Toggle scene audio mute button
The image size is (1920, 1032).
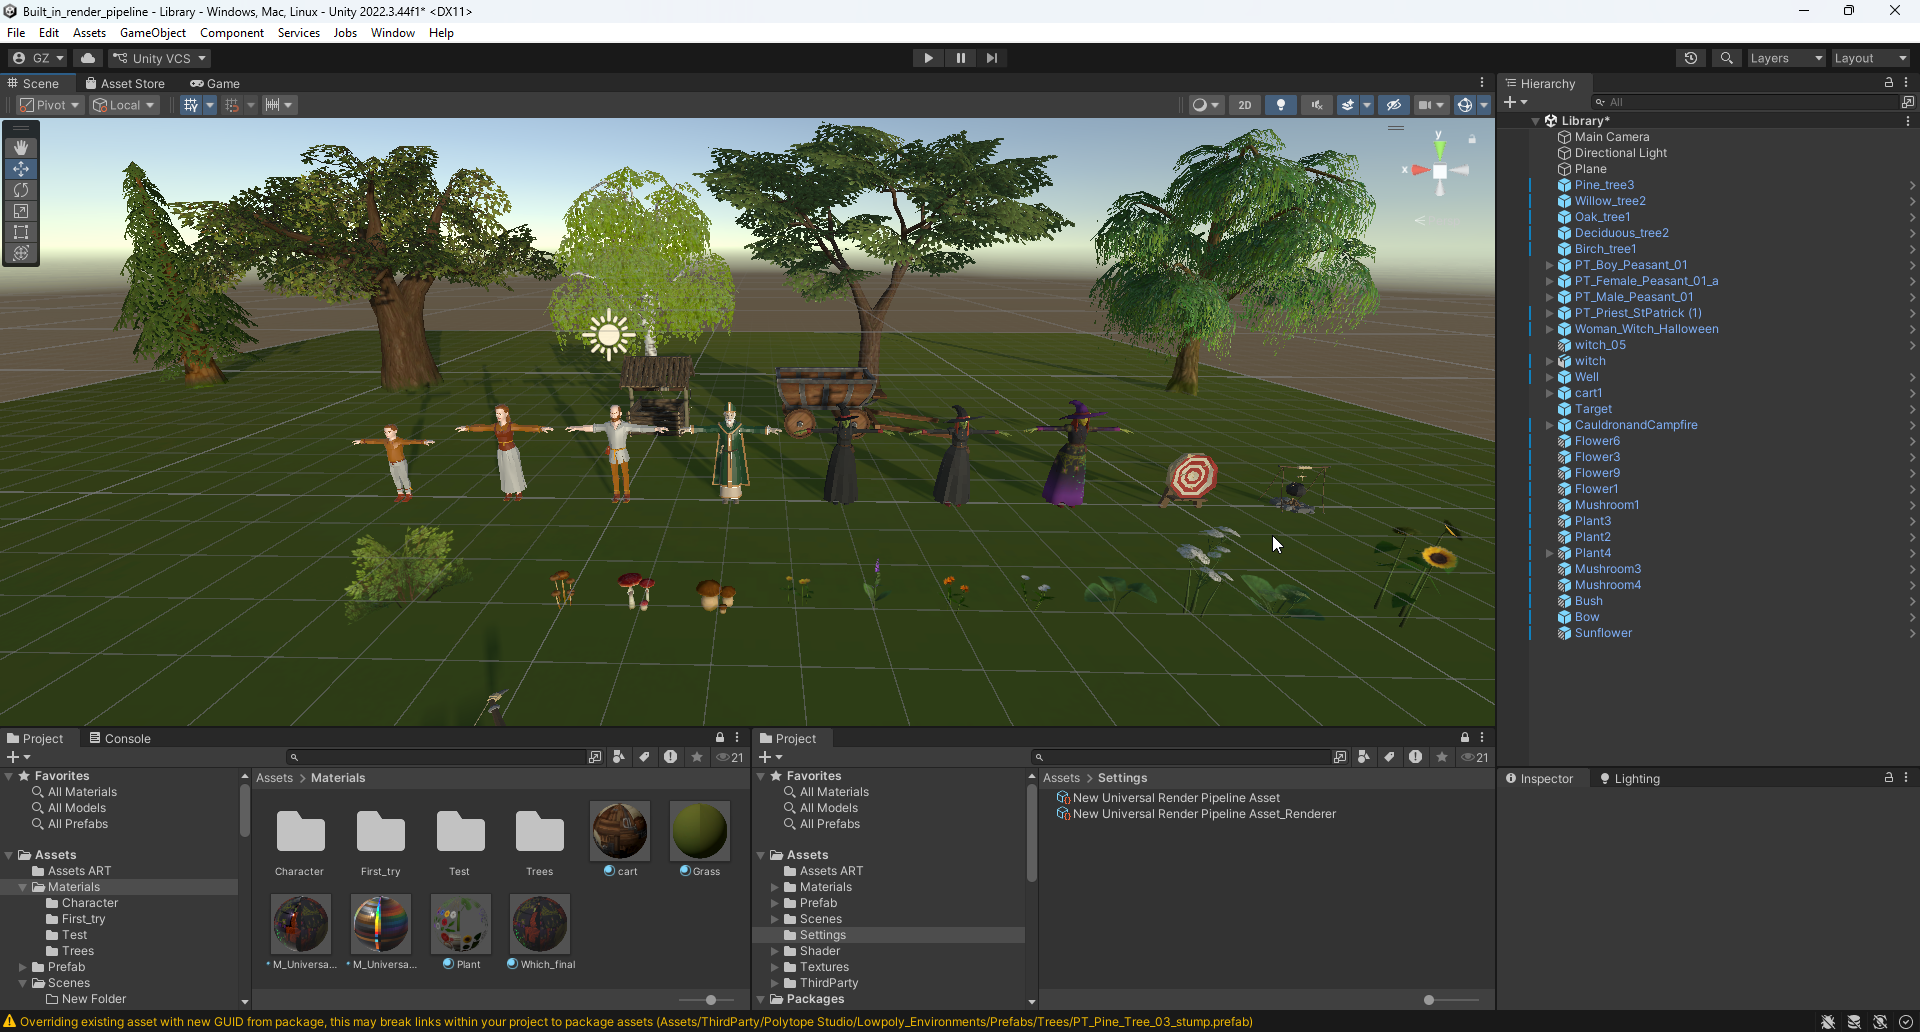pyautogui.click(x=1317, y=105)
